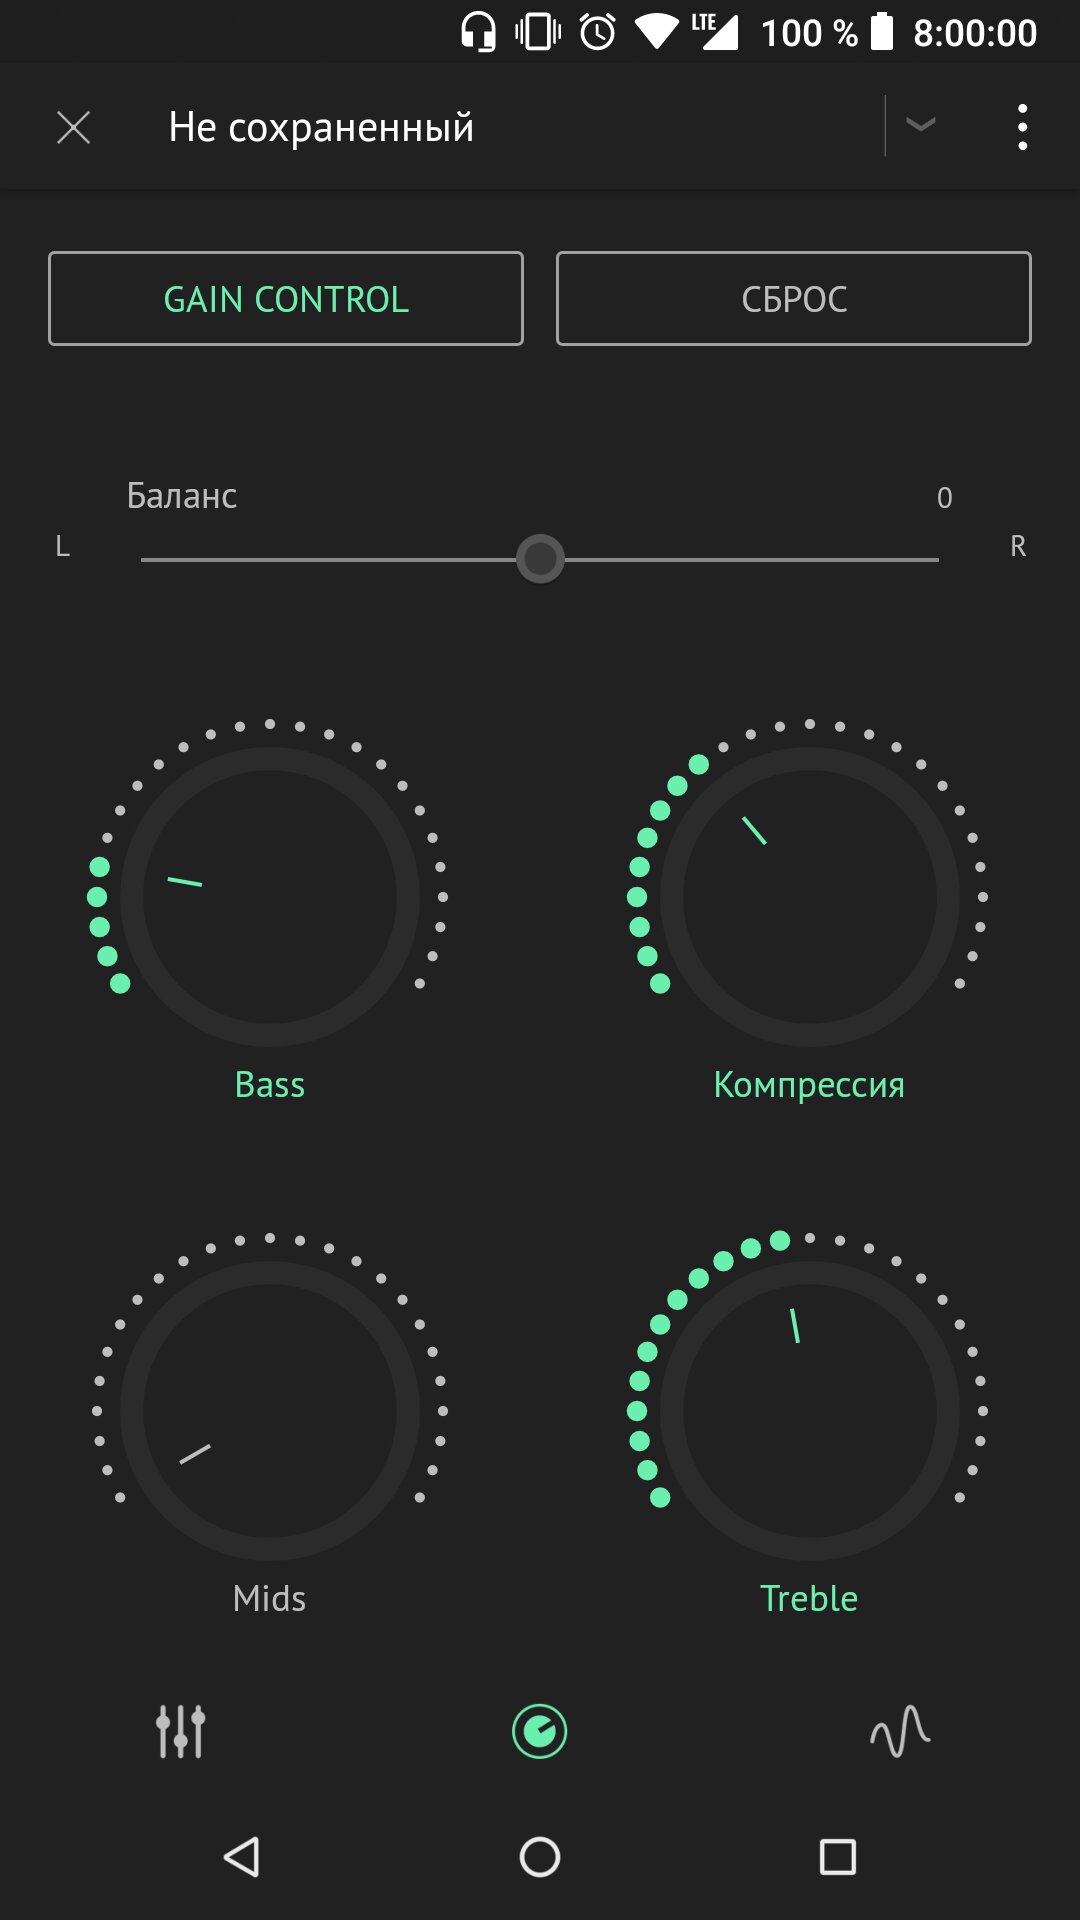Switch to the waveform curve tab
Viewport: 1080px width, 1920px height.
[900, 1731]
